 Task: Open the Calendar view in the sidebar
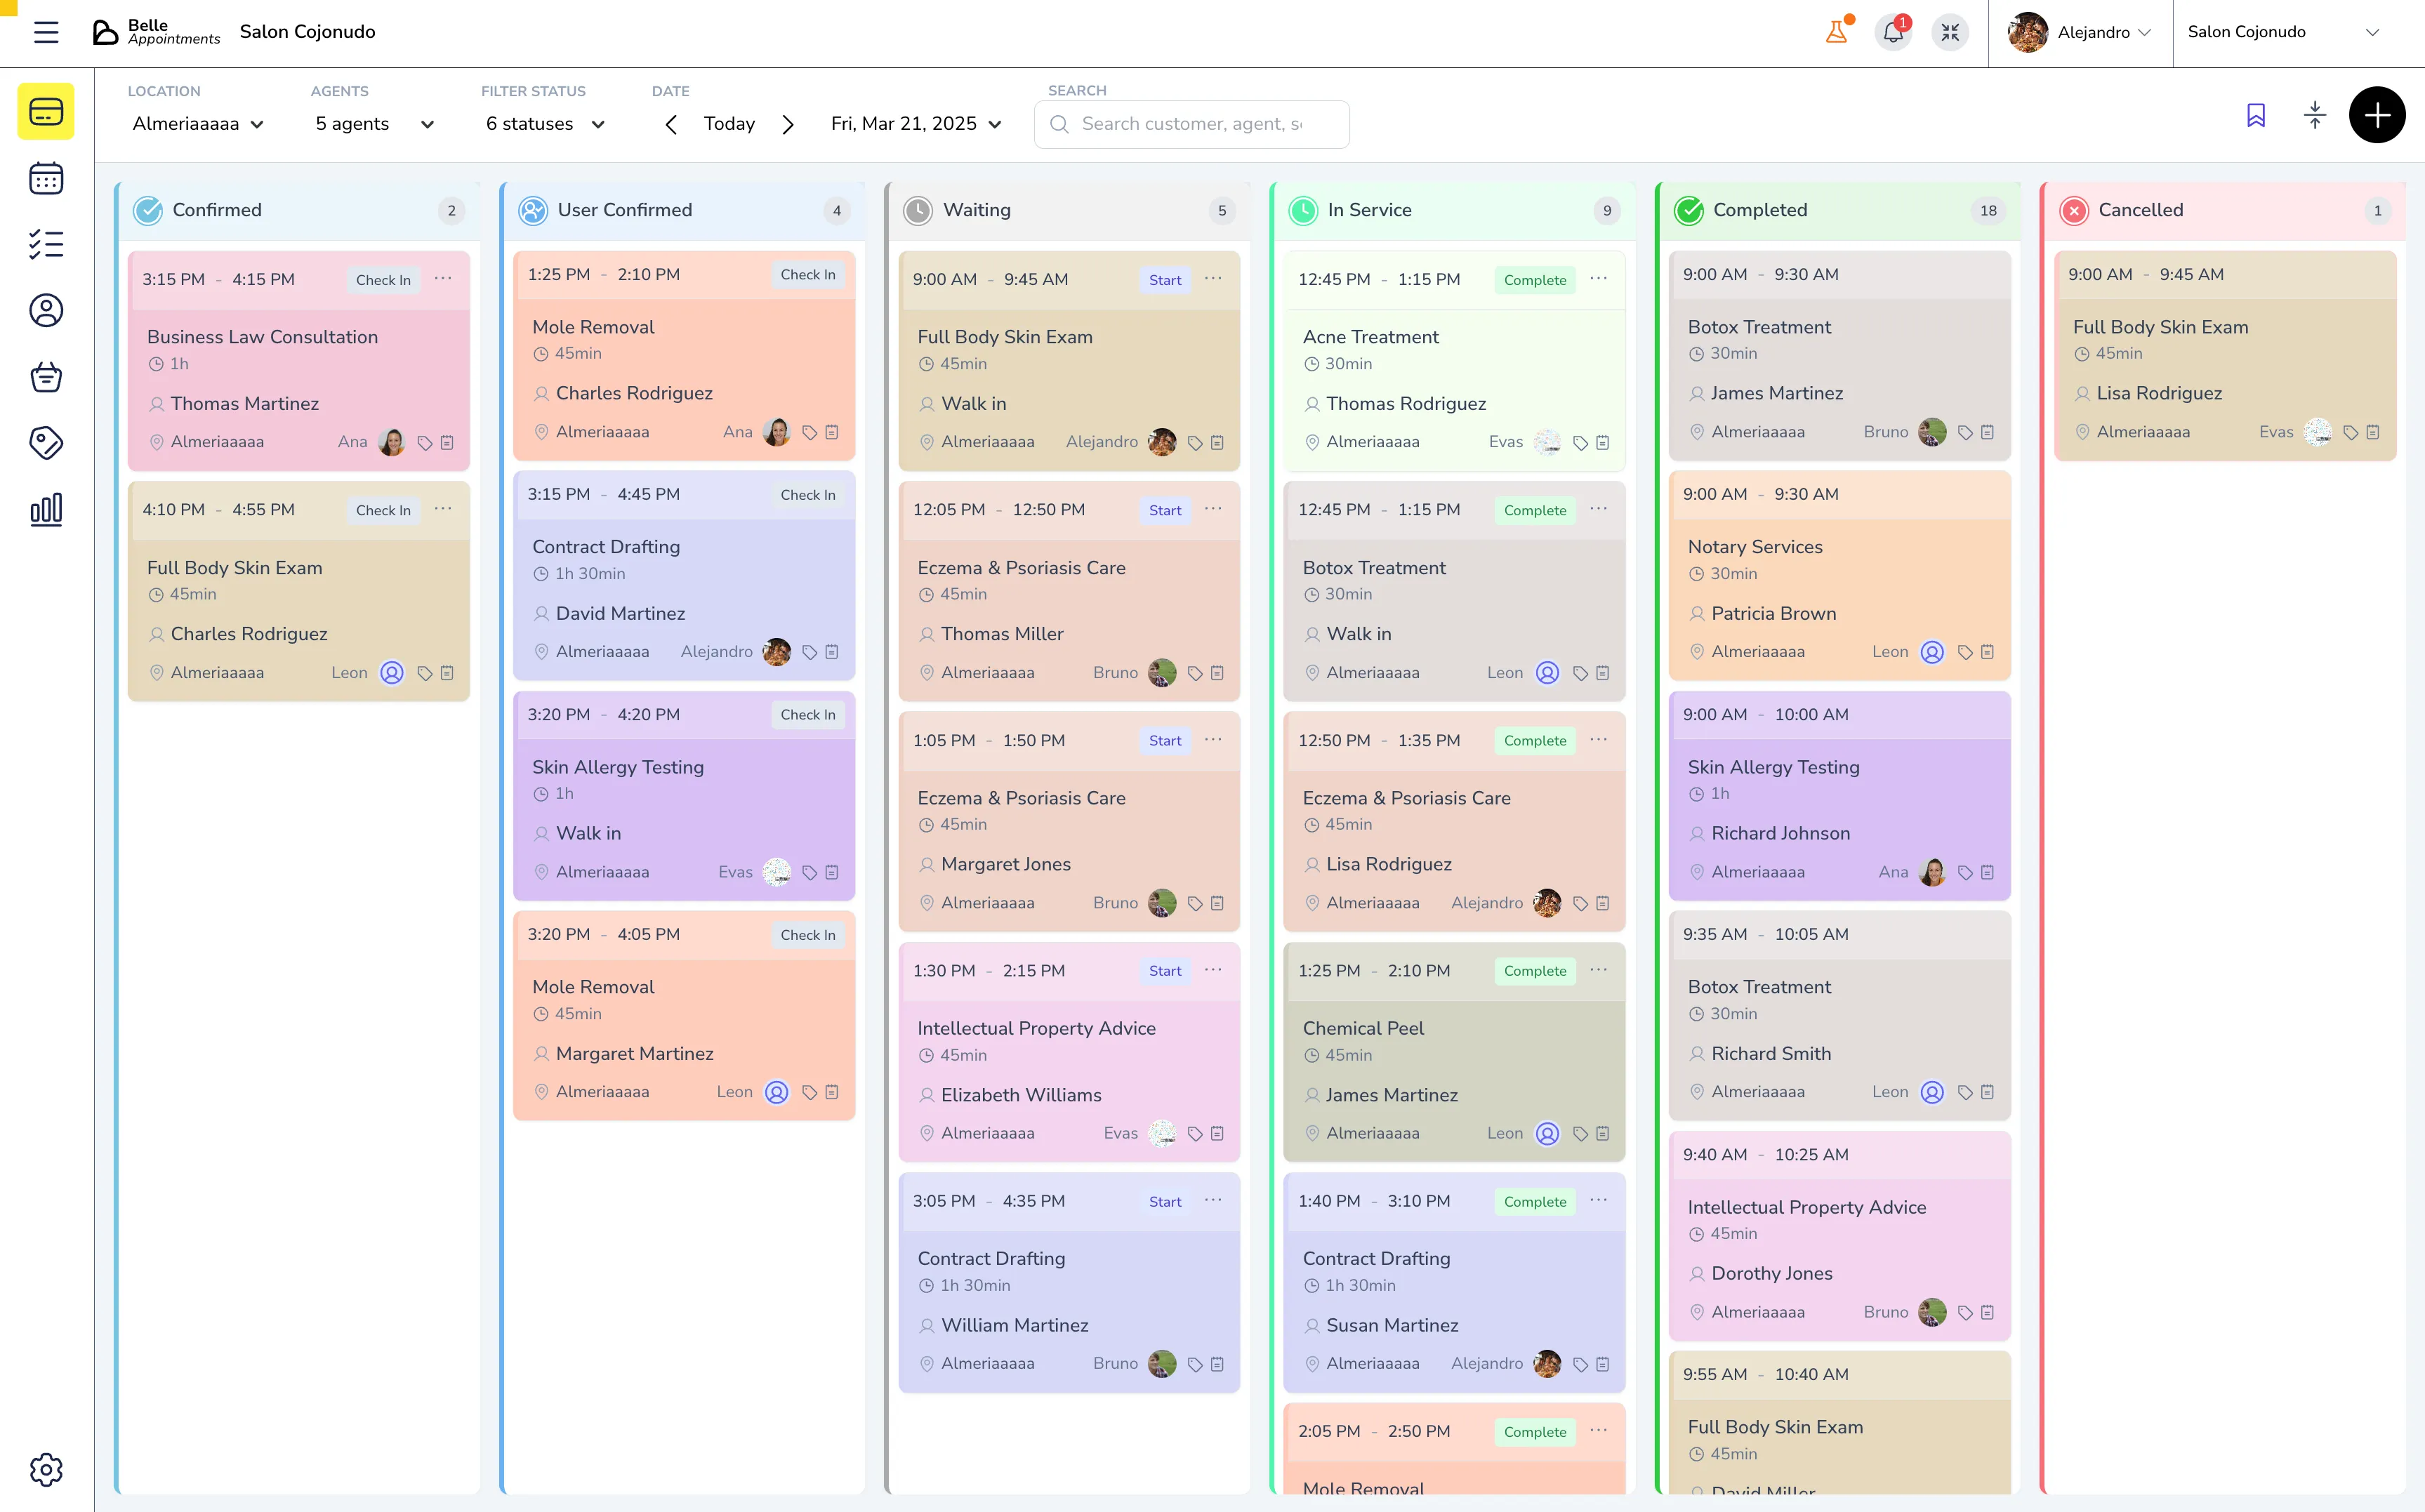coord(46,178)
